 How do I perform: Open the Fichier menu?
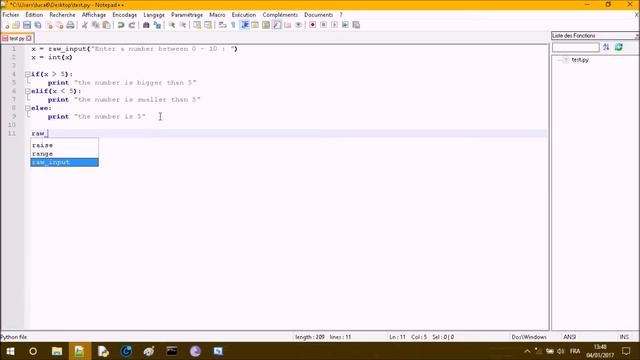coord(11,15)
